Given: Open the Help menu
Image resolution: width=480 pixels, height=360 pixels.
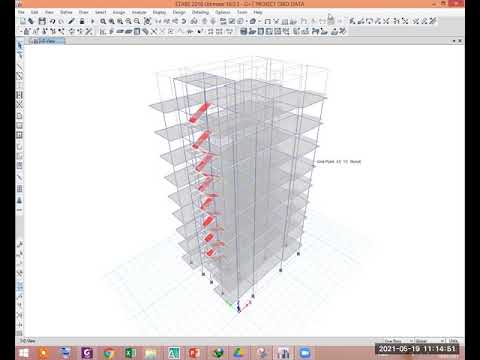Looking at the screenshot, I should click(258, 12).
